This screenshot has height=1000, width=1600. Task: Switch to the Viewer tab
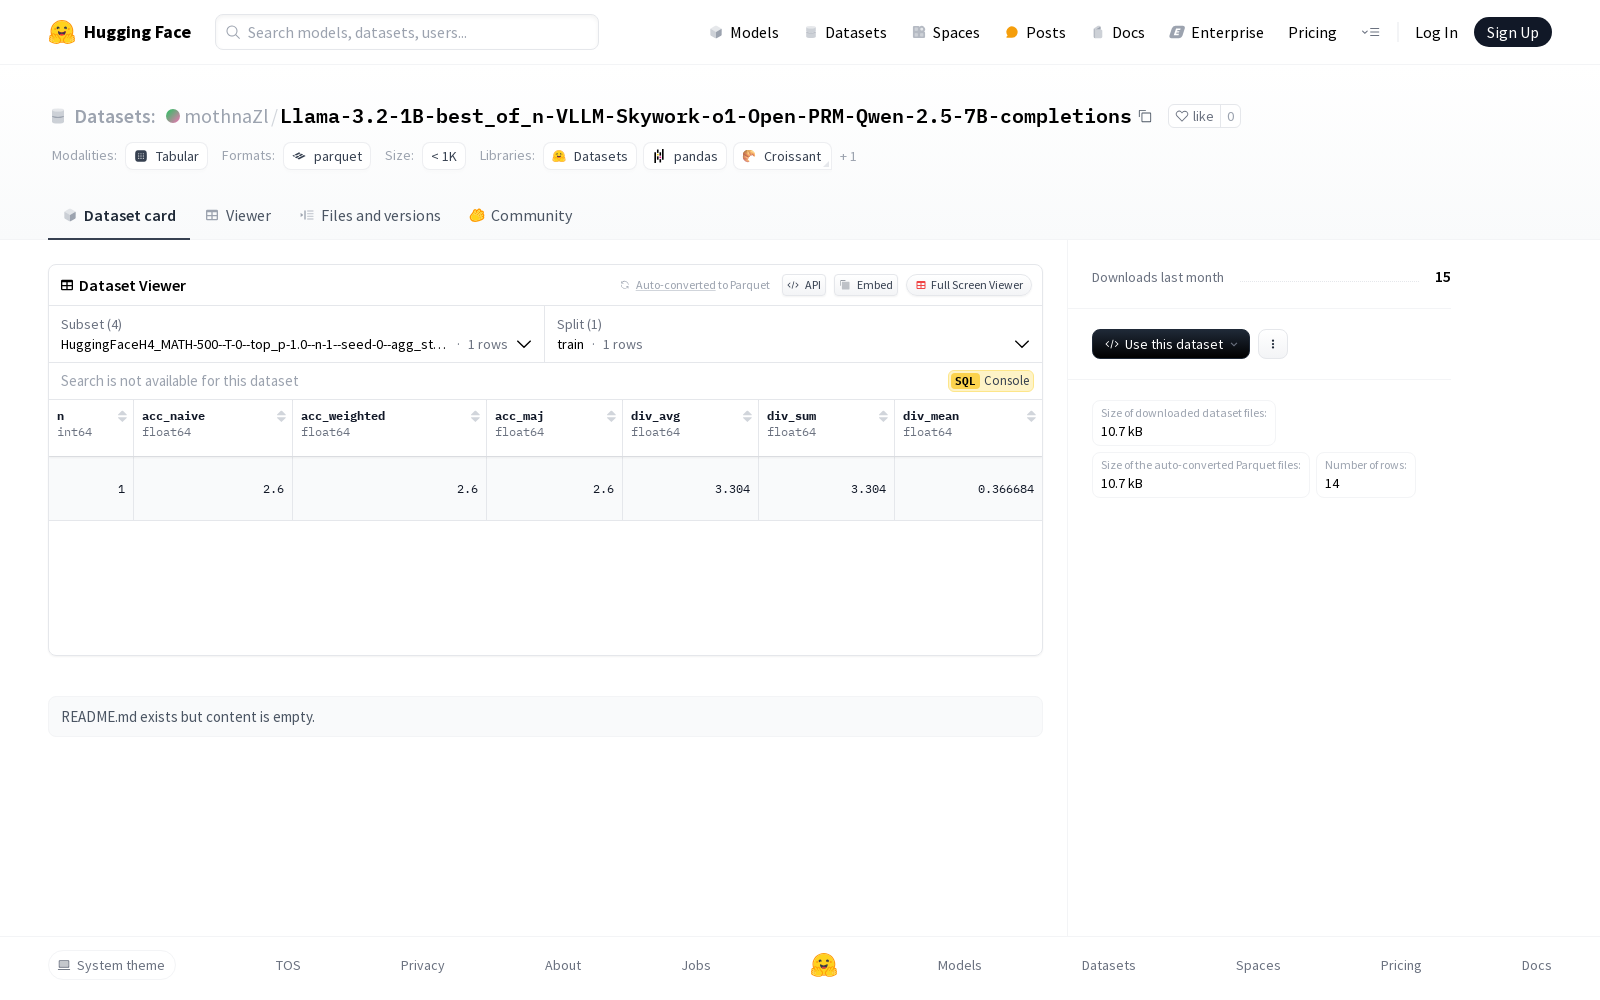(238, 215)
